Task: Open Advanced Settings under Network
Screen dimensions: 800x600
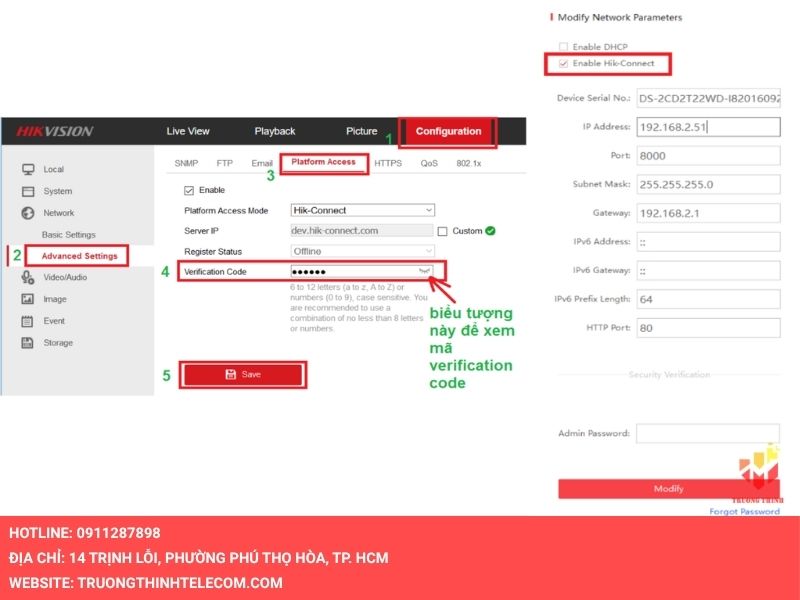Action: coord(80,256)
